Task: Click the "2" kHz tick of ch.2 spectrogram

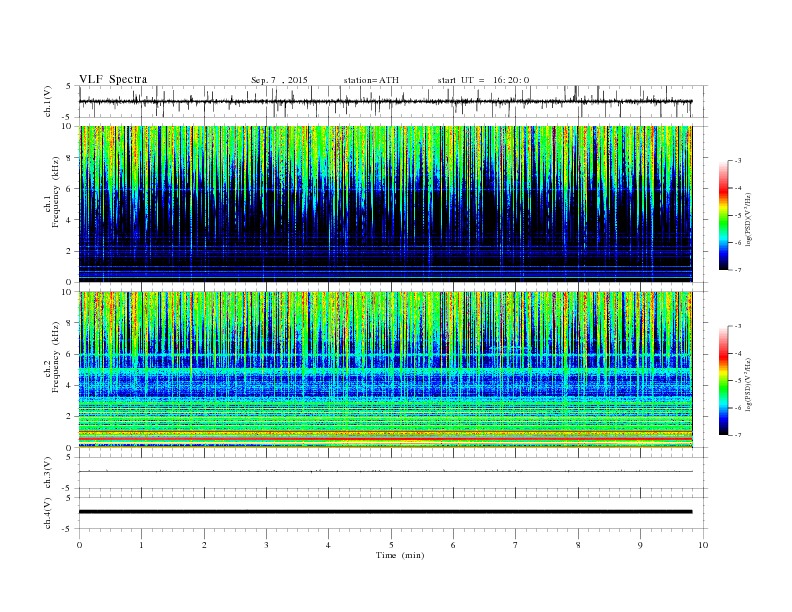Action: [69, 417]
